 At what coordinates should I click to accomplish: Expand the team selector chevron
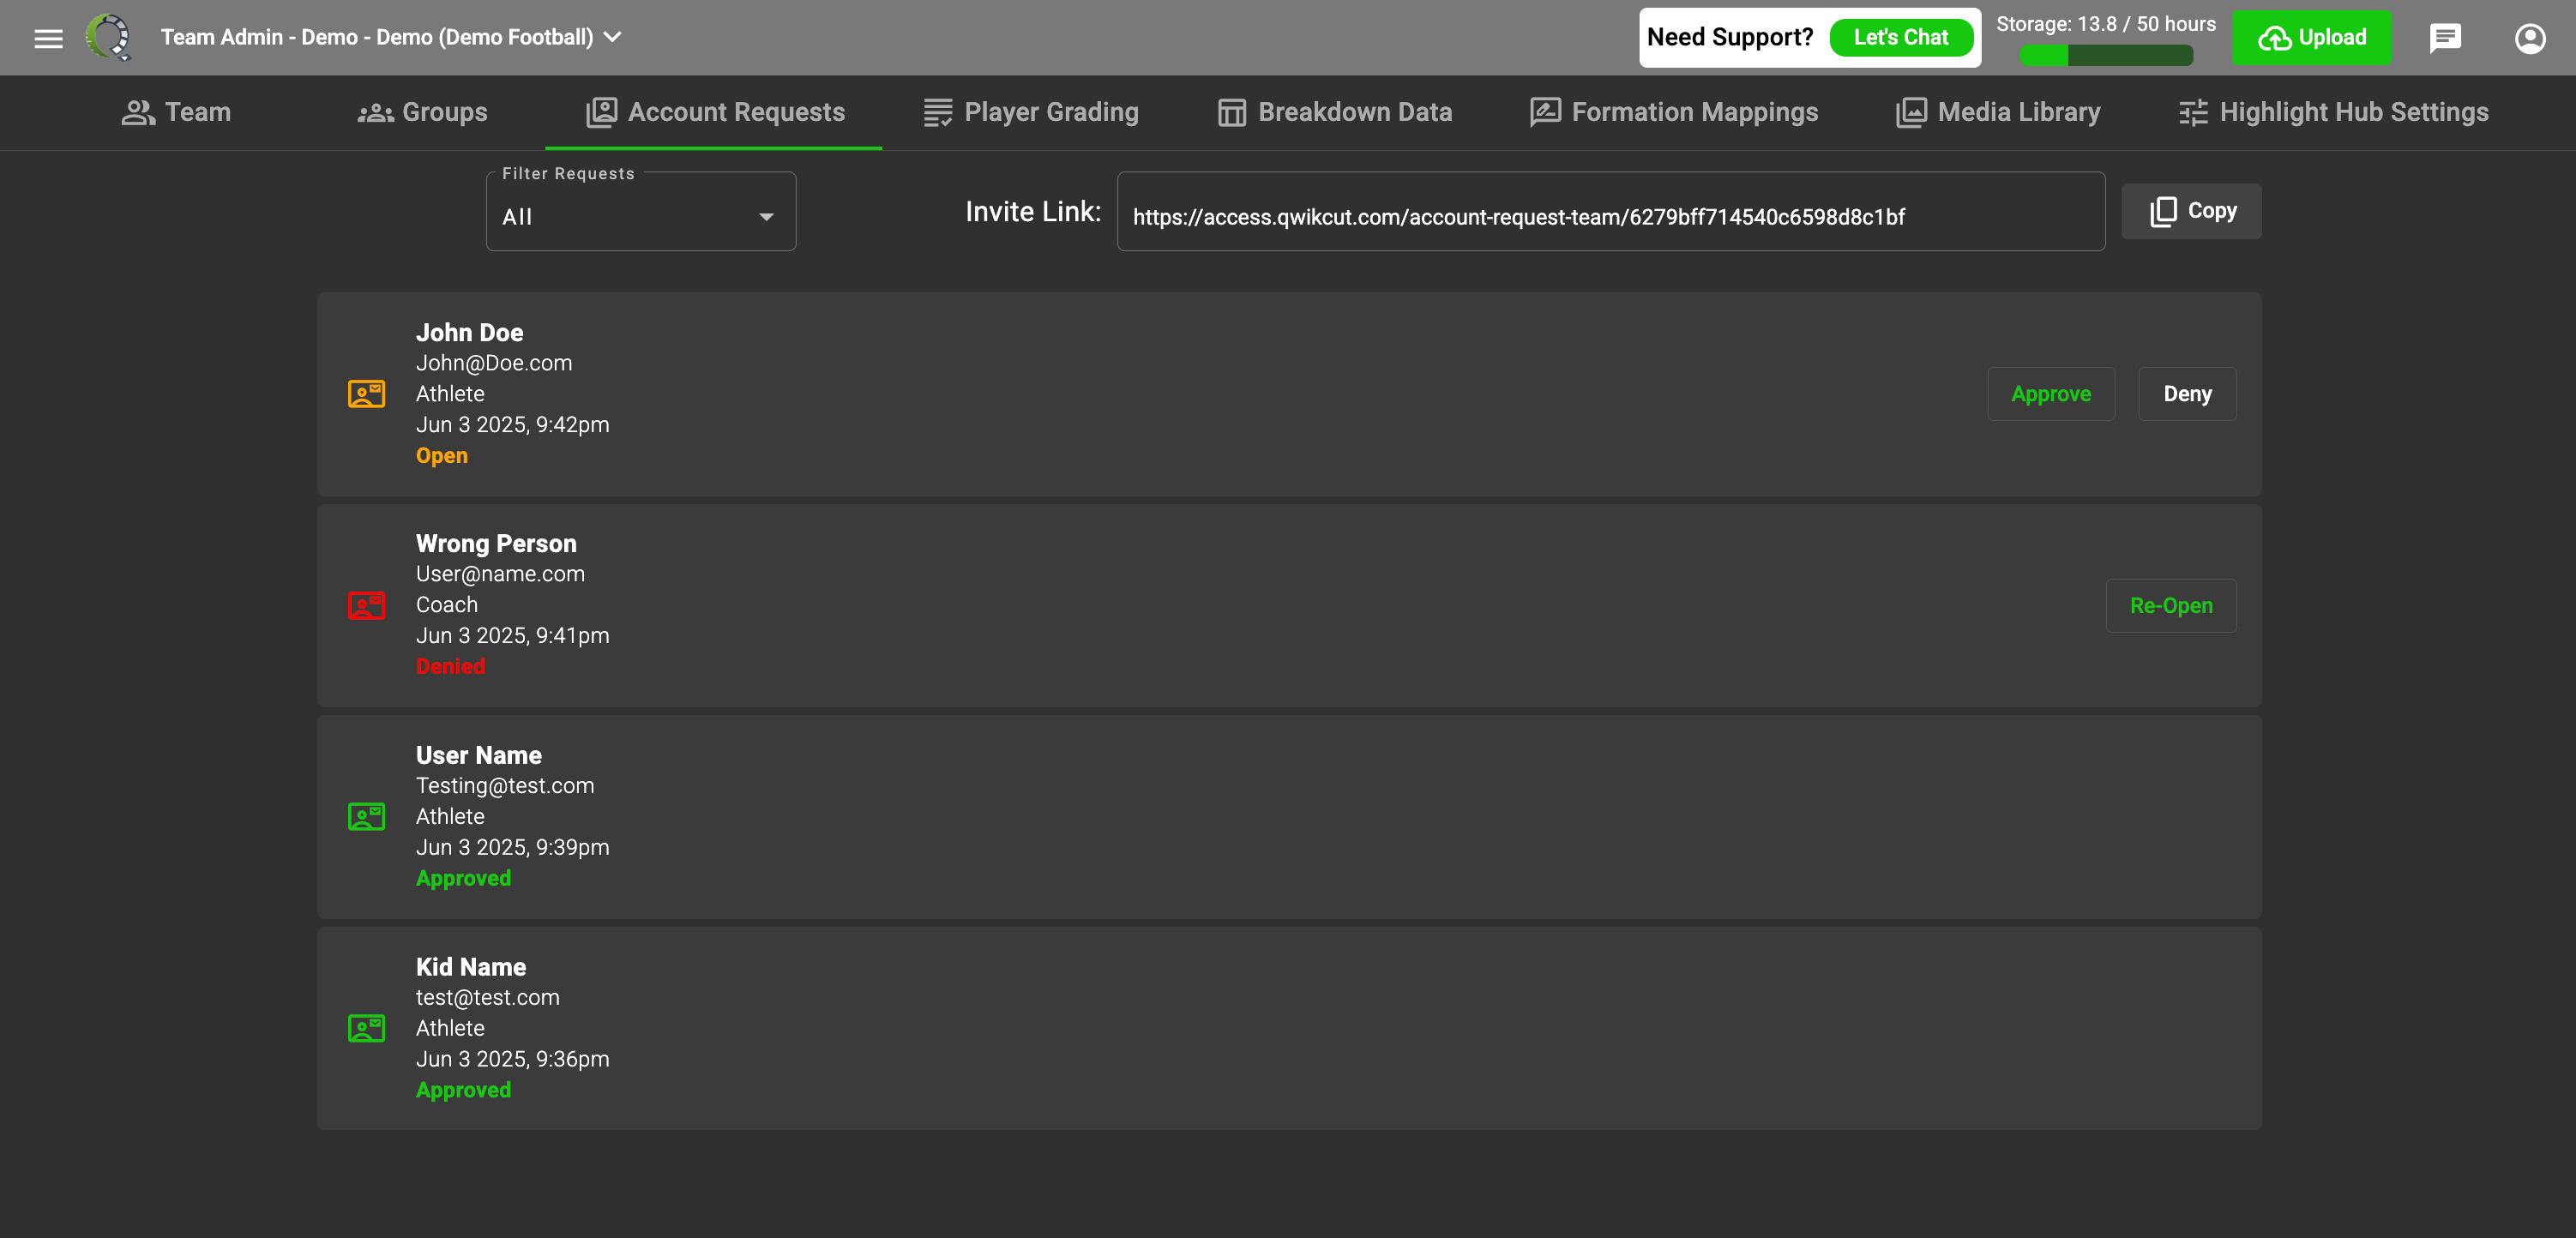[613, 37]
